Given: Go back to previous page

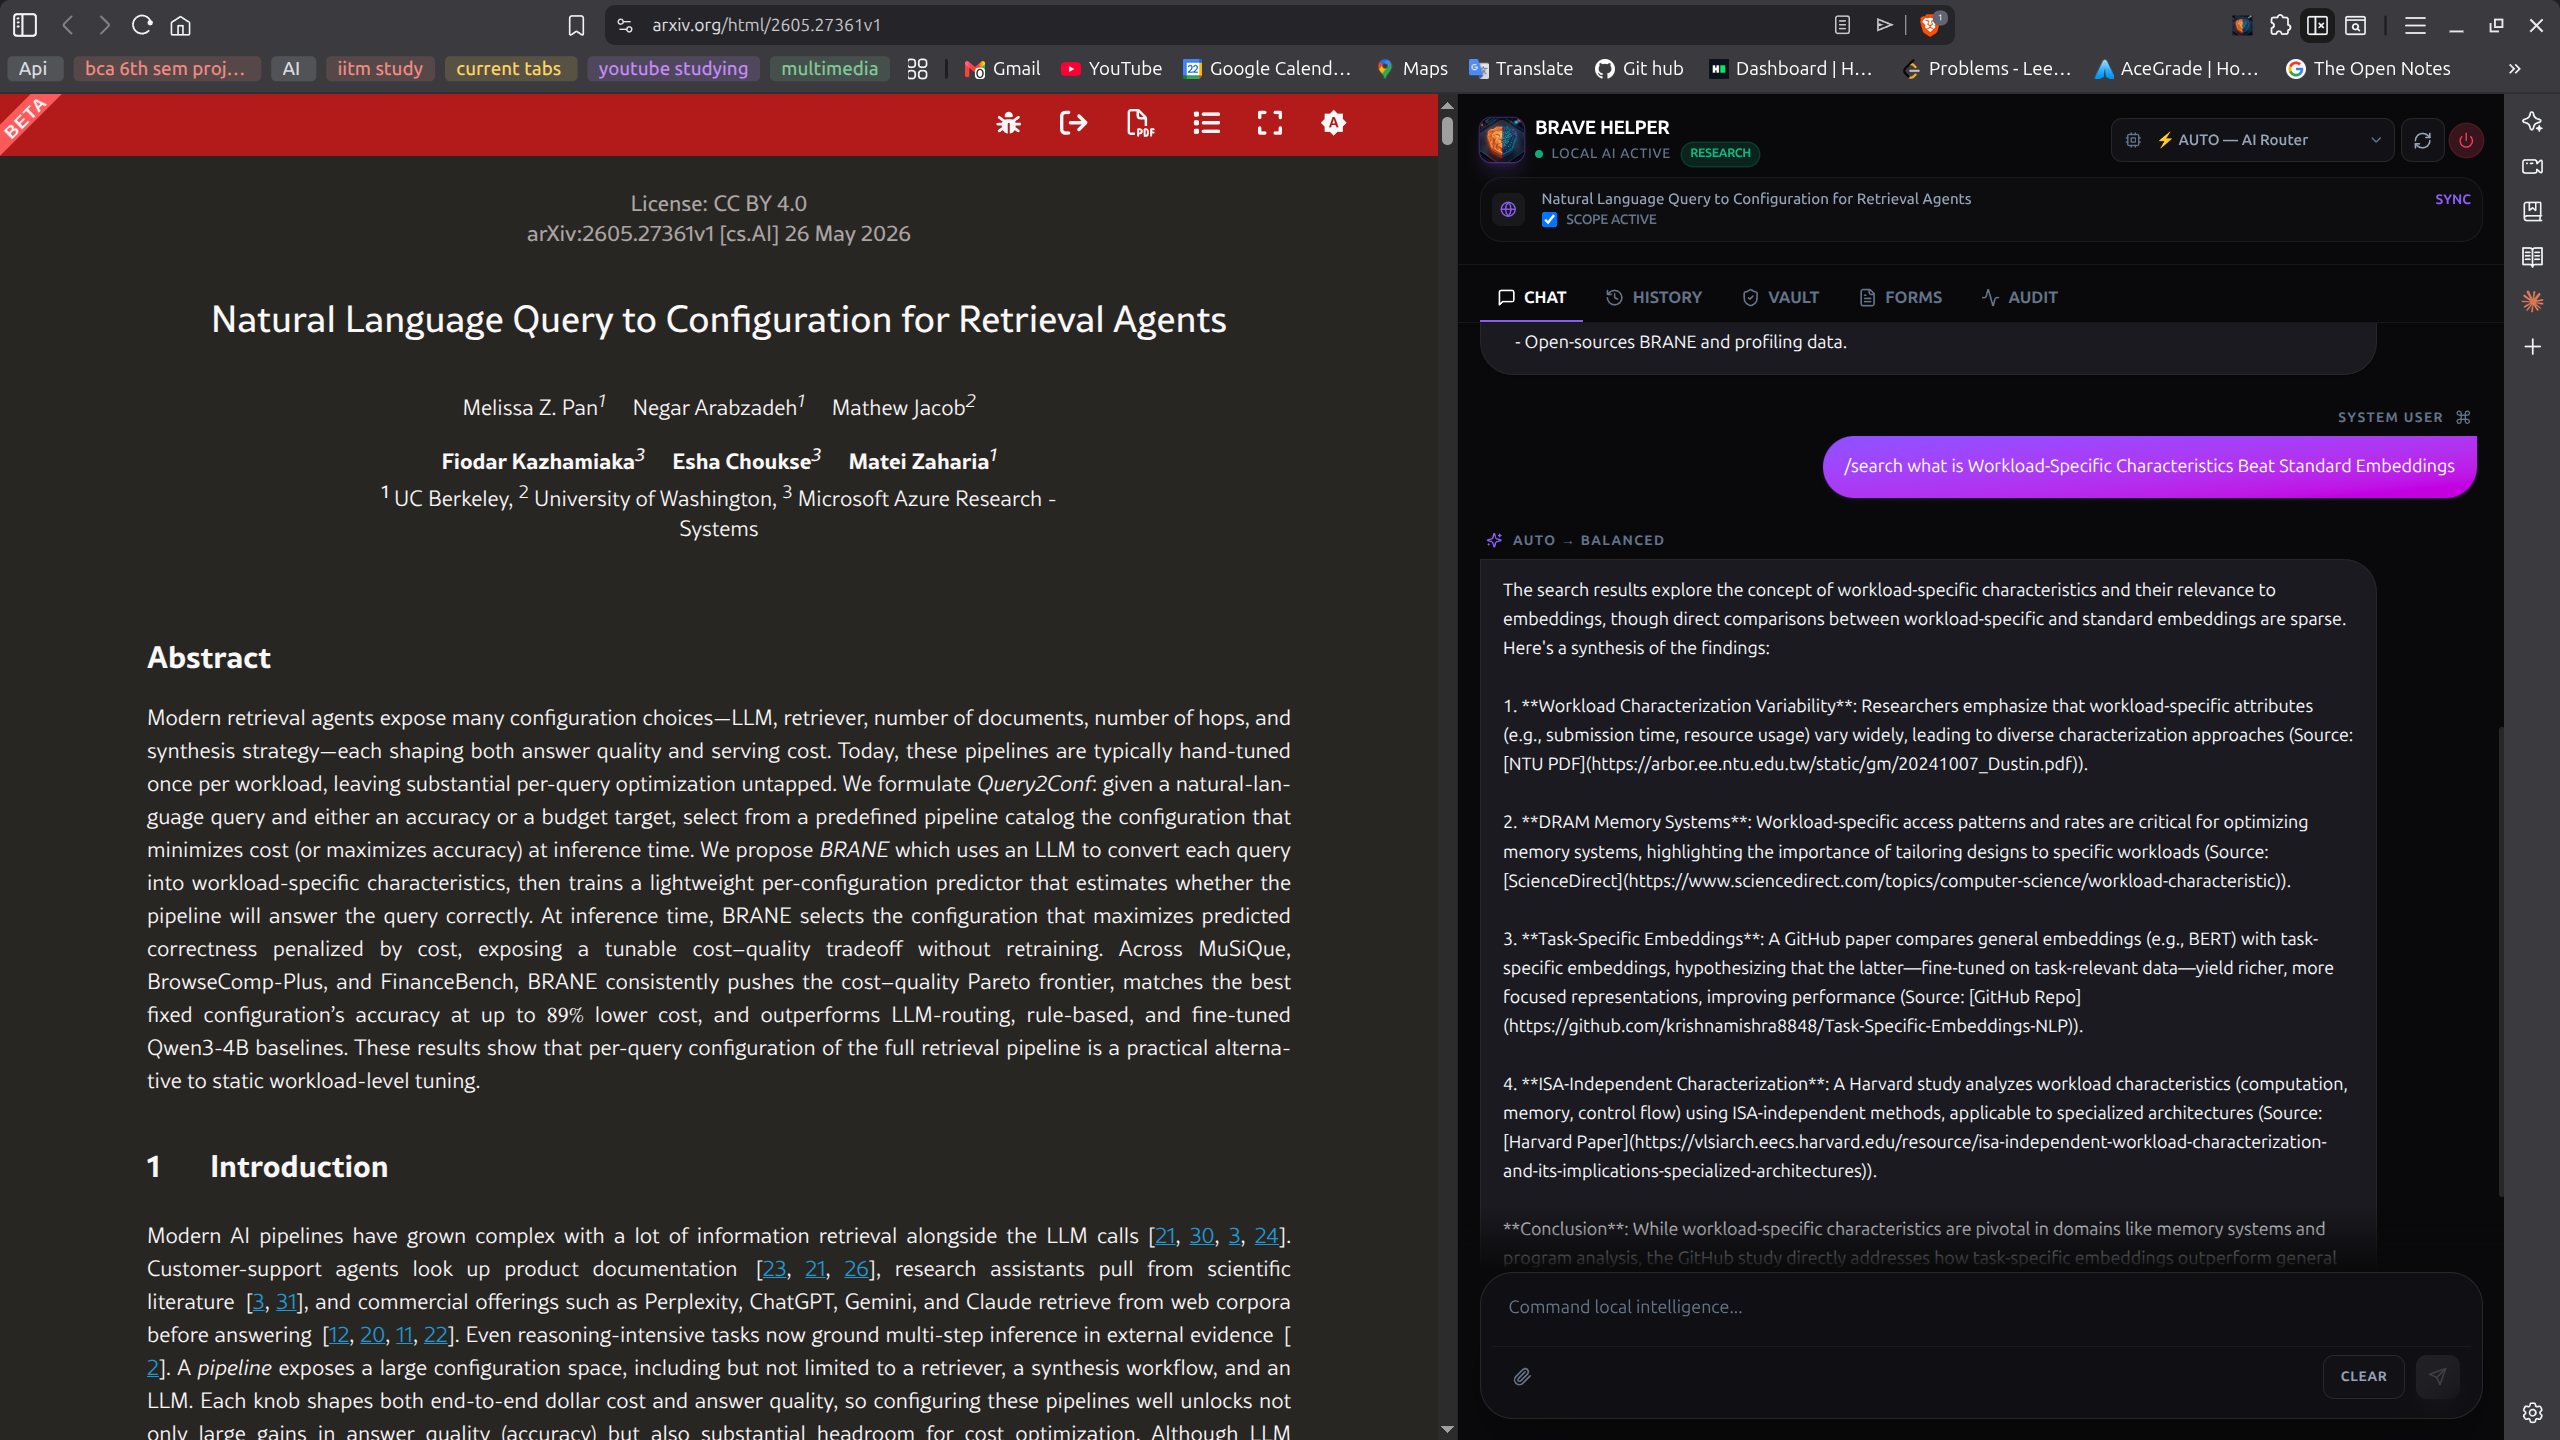Looking at the screenshot, I should click(68, 25).
